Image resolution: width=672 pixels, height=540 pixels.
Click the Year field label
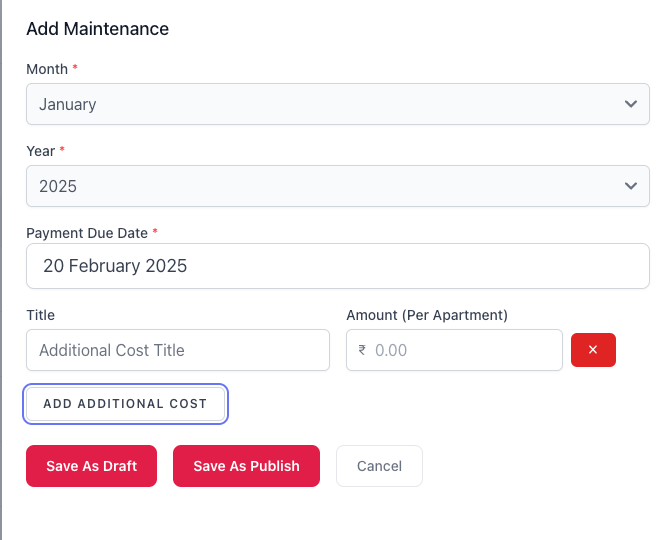point(41,151)
